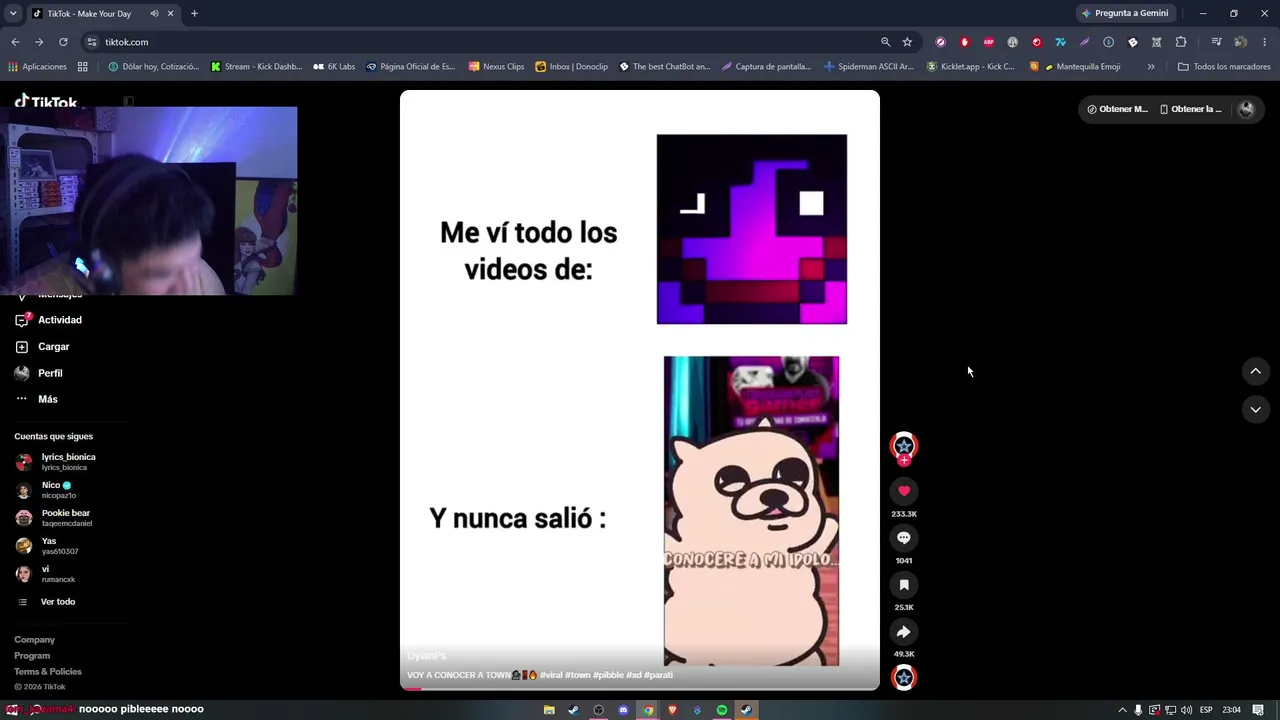Toggle the microphone tray icon
Viewport: 1280px width, 720px height.
[x=1138, y=710]
